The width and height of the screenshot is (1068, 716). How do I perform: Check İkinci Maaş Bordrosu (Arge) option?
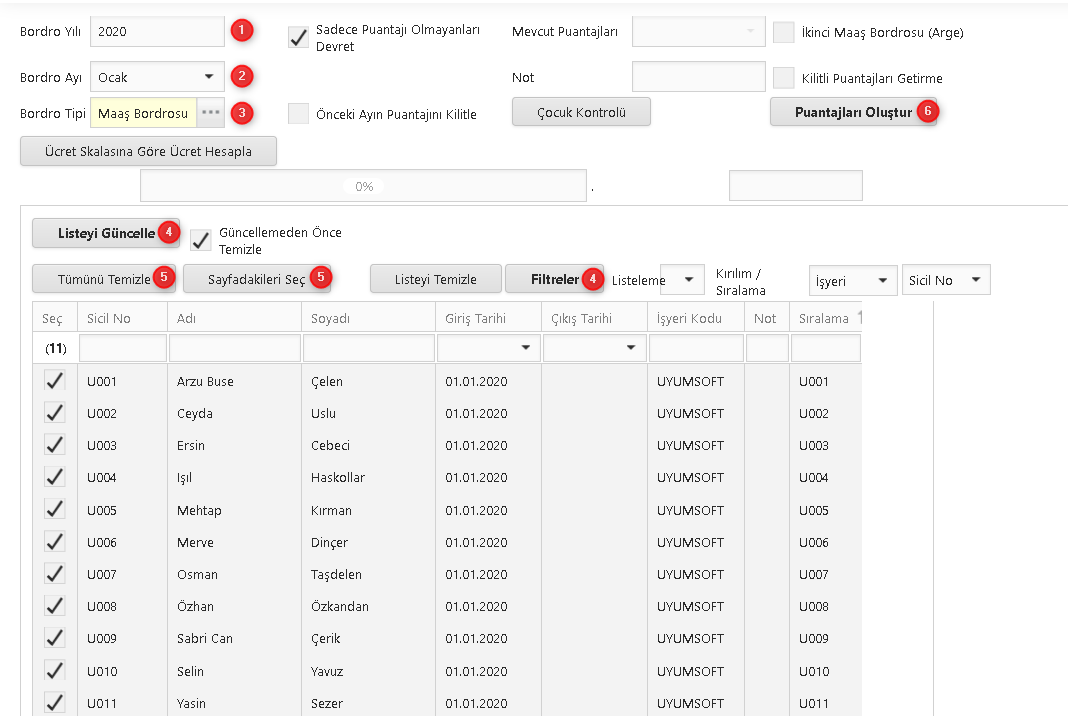(783, 32)
